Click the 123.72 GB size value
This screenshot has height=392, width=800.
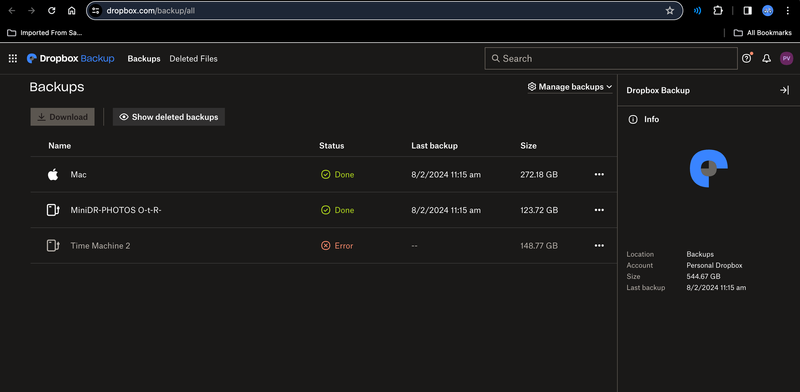[539, 210]
